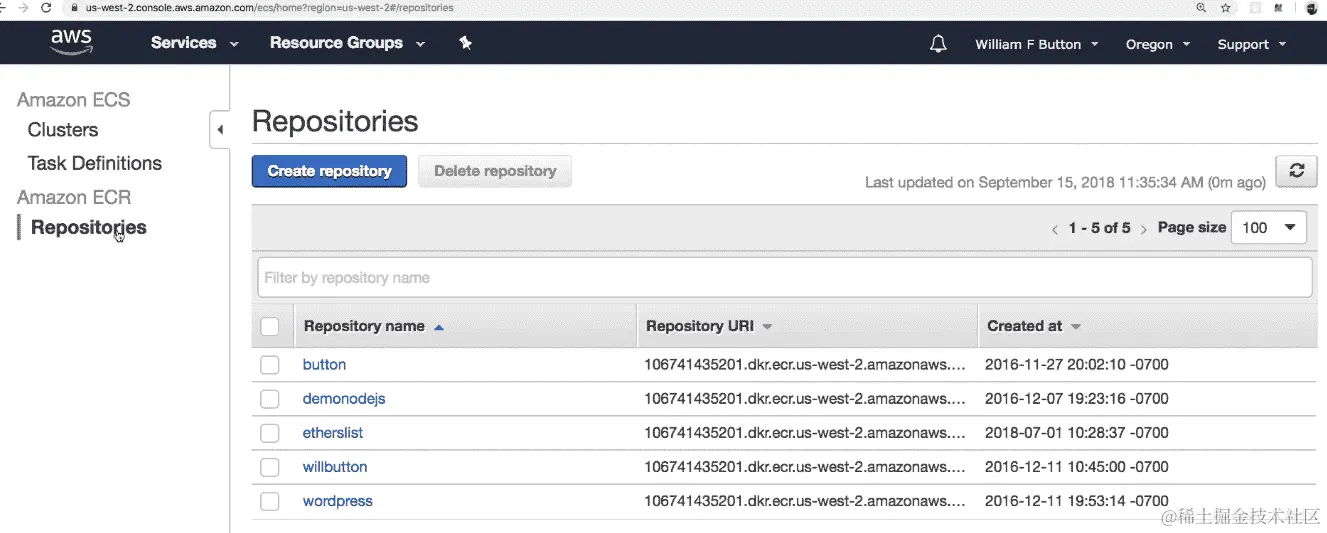The width and height of the screenshot is (1327, 533).
Task: Open the Page size 100 dropdown
Action: [x=1269, y=227]
